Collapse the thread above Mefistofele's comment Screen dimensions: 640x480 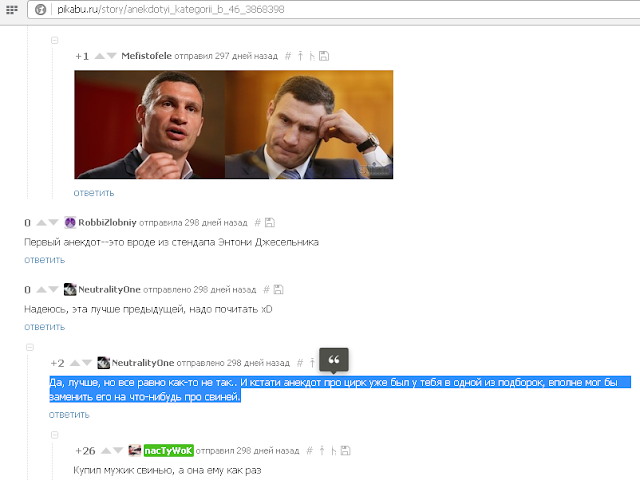pyautogui.click(x=54, y=40)
